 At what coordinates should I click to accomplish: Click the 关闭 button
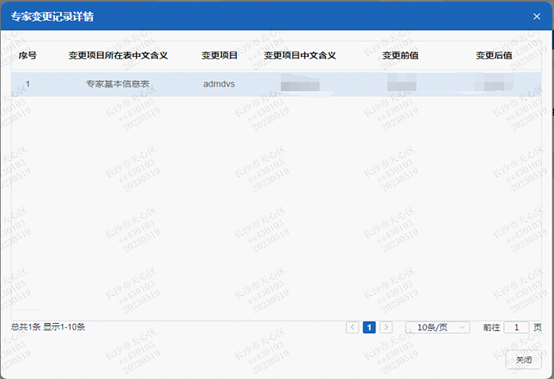523,360
